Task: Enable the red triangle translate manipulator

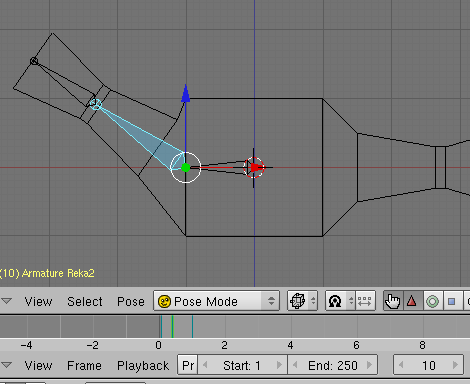Action: (412, 301)
